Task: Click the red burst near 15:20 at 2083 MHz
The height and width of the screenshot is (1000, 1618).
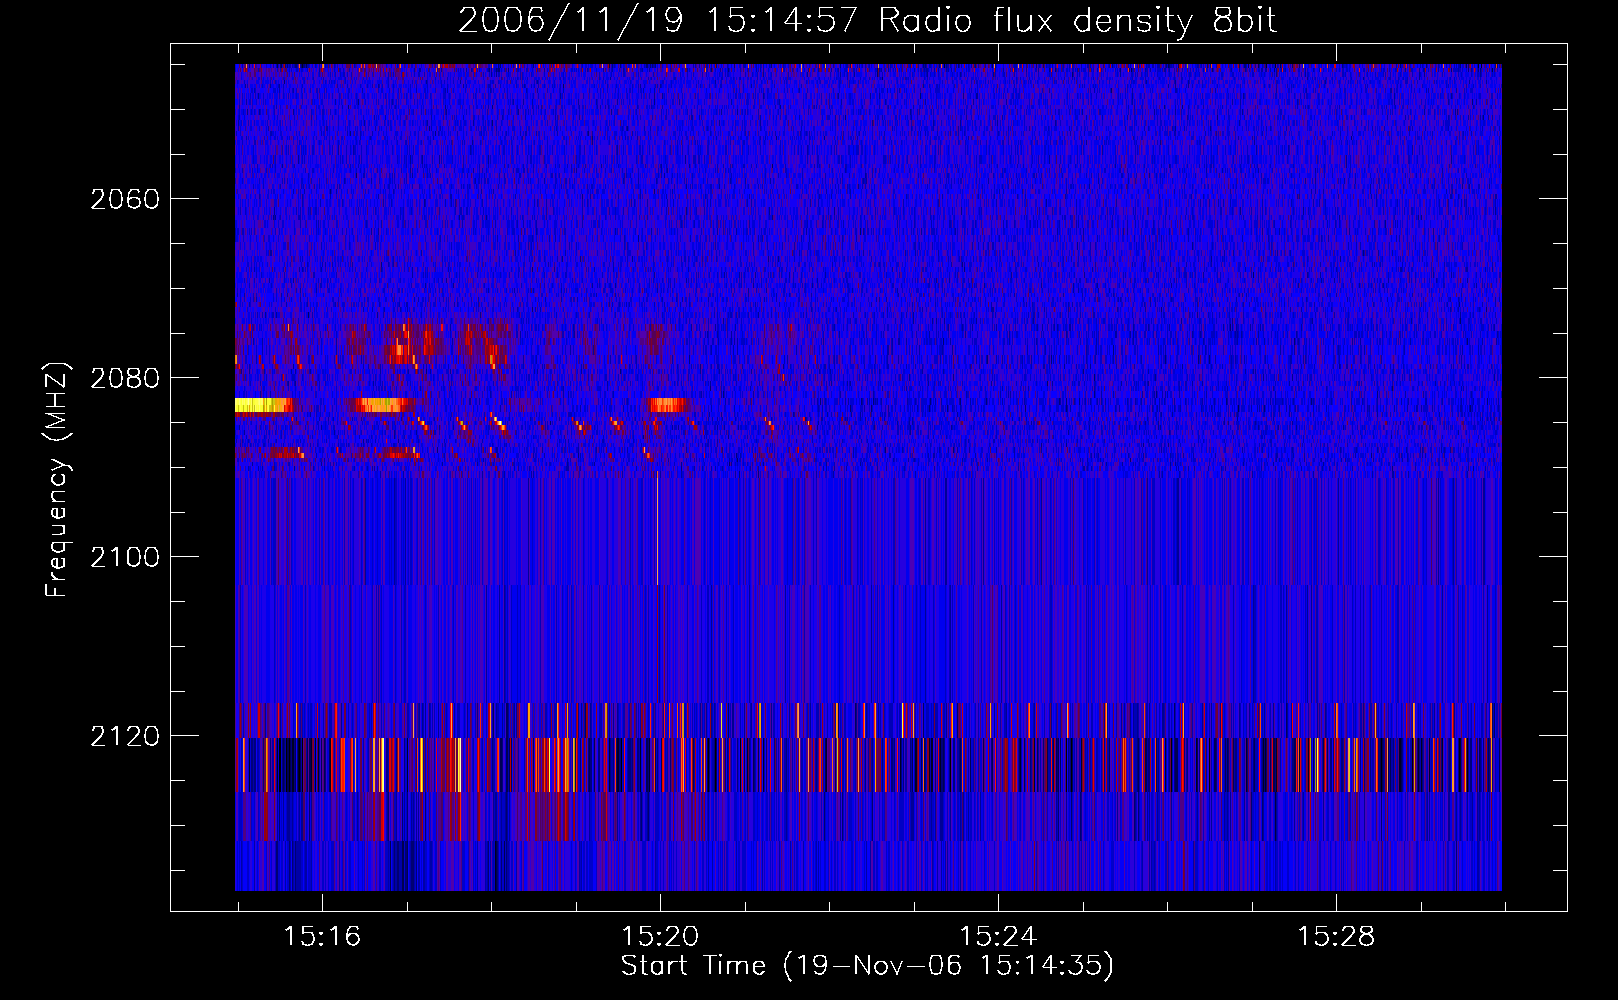Action: (x=667, y=405)
